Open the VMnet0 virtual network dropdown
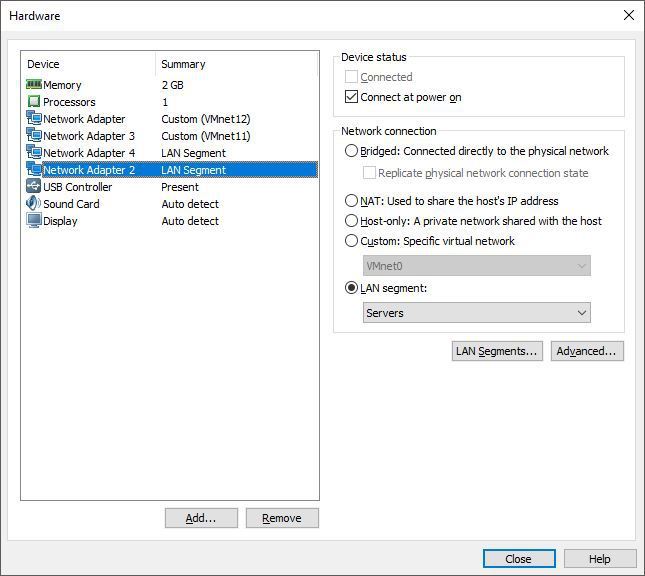The image size is (645, 576). (x=477, y=266)
